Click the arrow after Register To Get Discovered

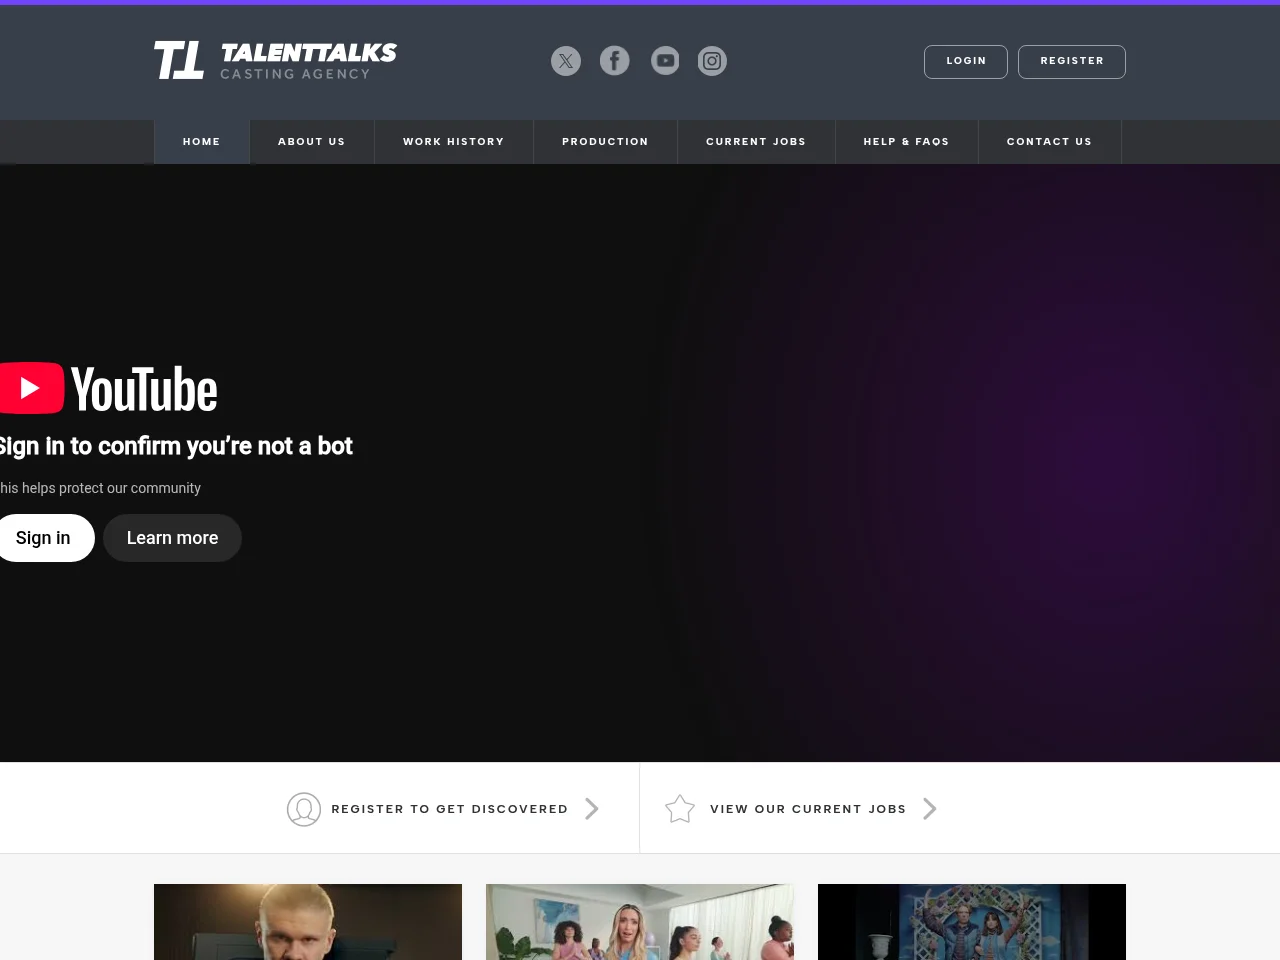(x=592, y=808)
